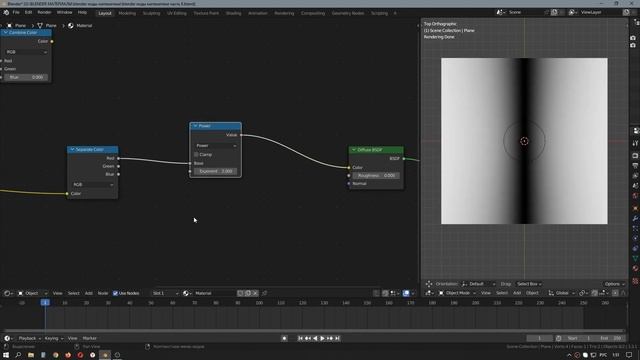Open the node editor View menu
This screenshot has height=360, width=640.
[58, 293]
